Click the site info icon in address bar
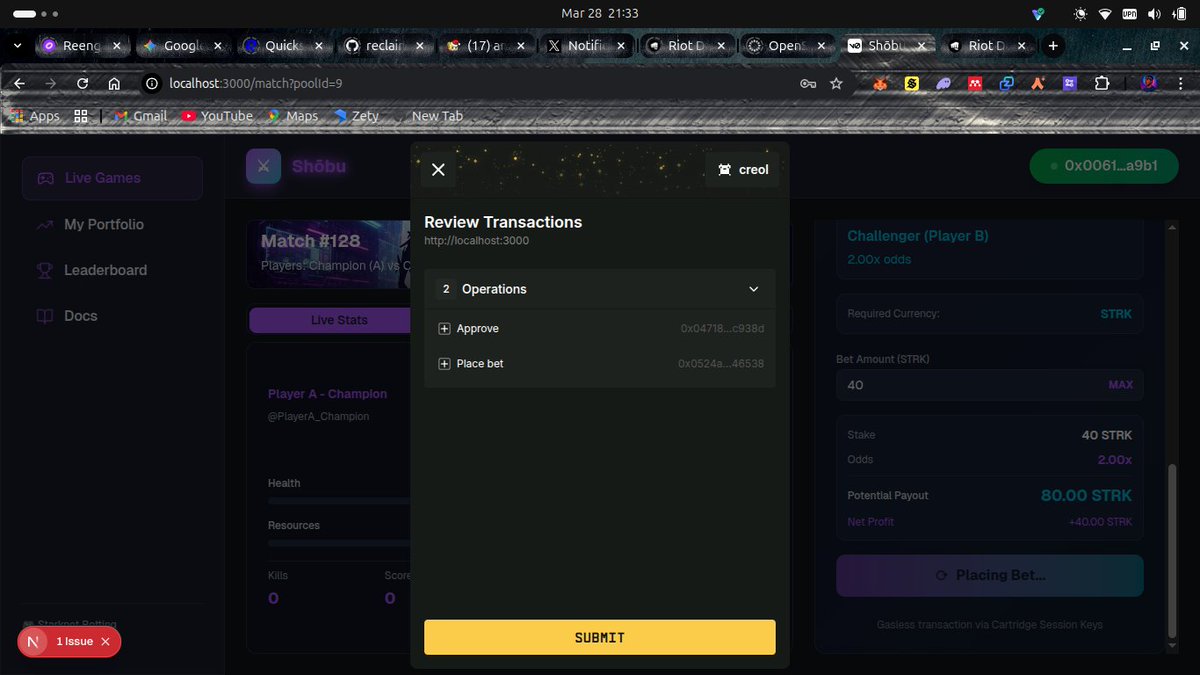This screenshot has height=675, width=1200. pos(153,84)
